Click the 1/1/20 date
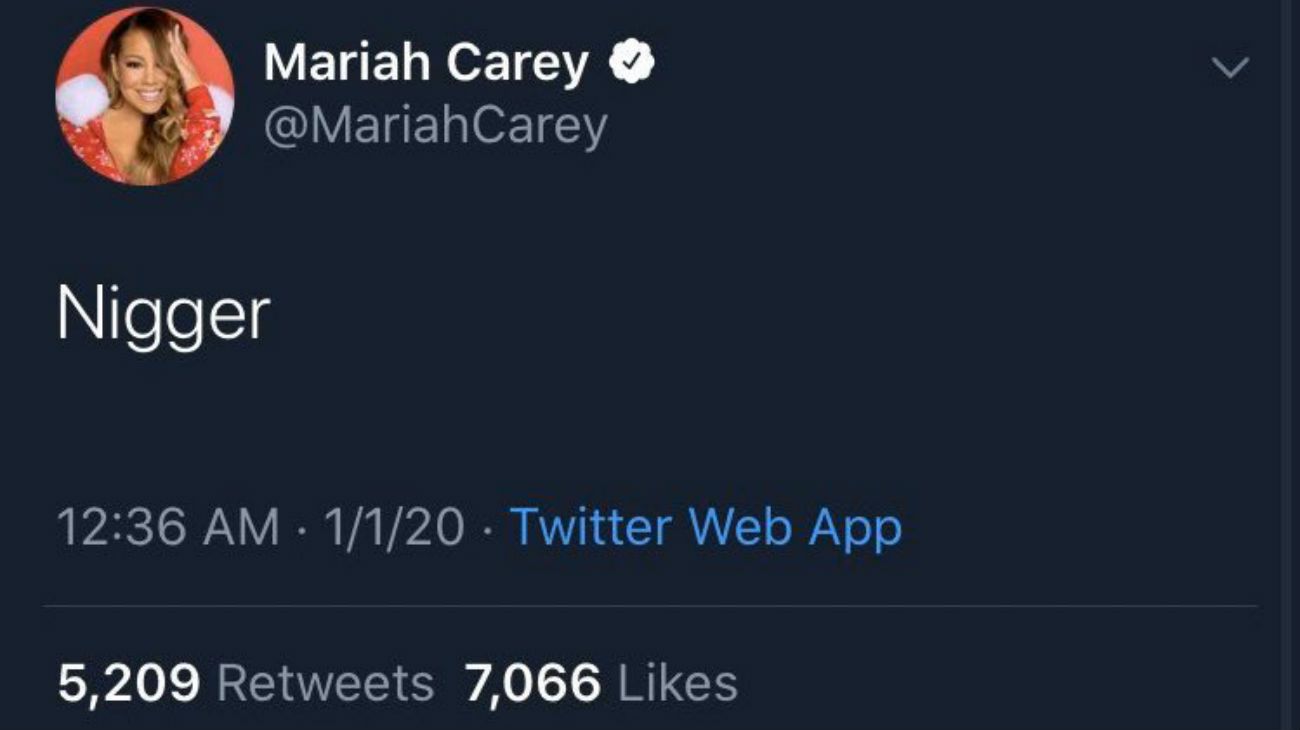1300x730 pixels. pyautogui.click(x=394, y=527)
